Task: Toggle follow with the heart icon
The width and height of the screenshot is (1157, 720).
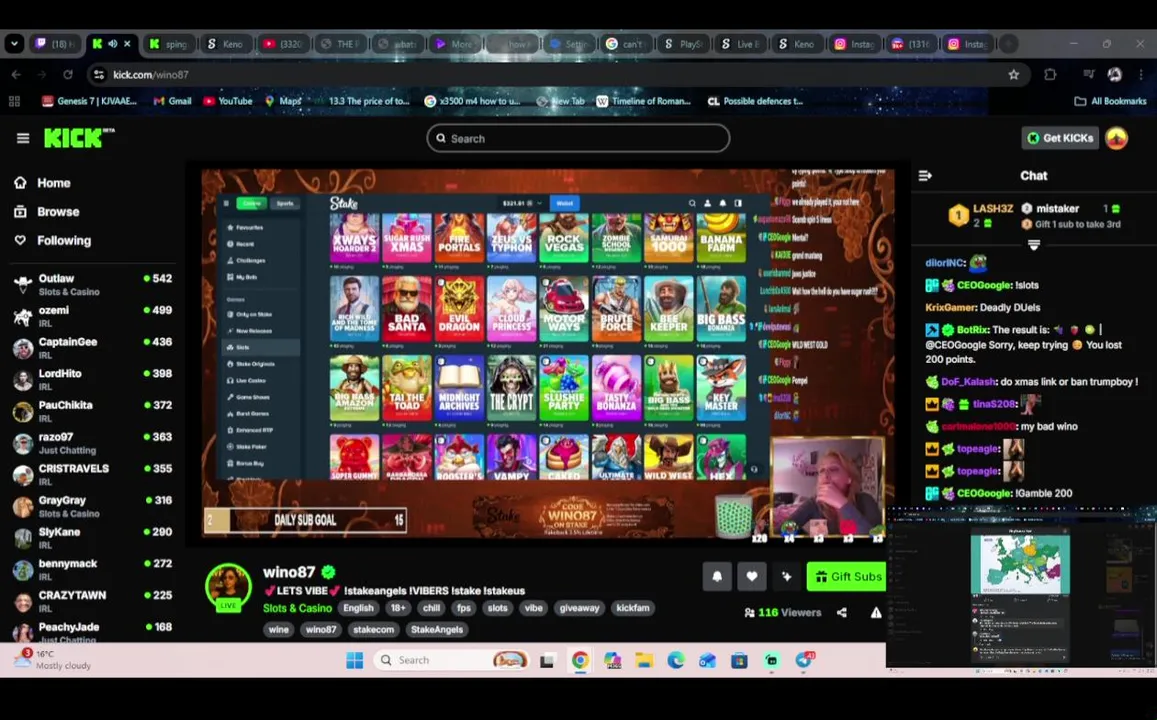Action: 751,576
